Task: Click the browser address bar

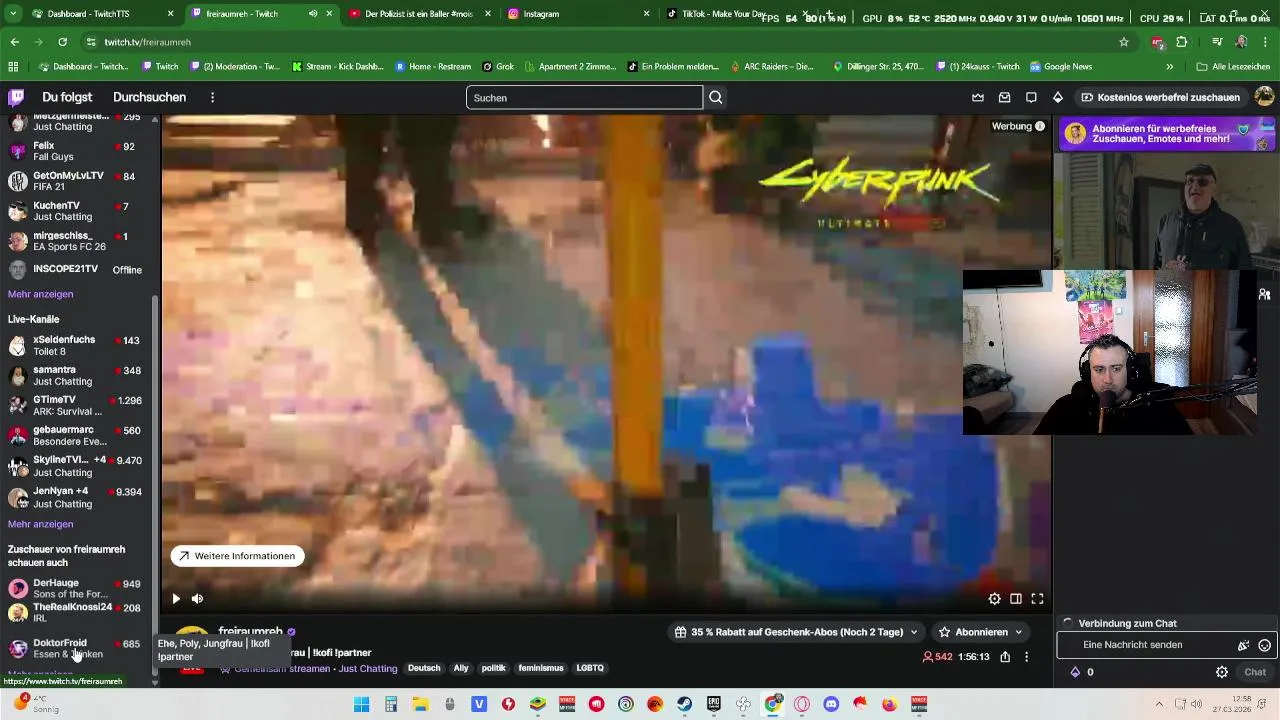Action: point(600,42)
